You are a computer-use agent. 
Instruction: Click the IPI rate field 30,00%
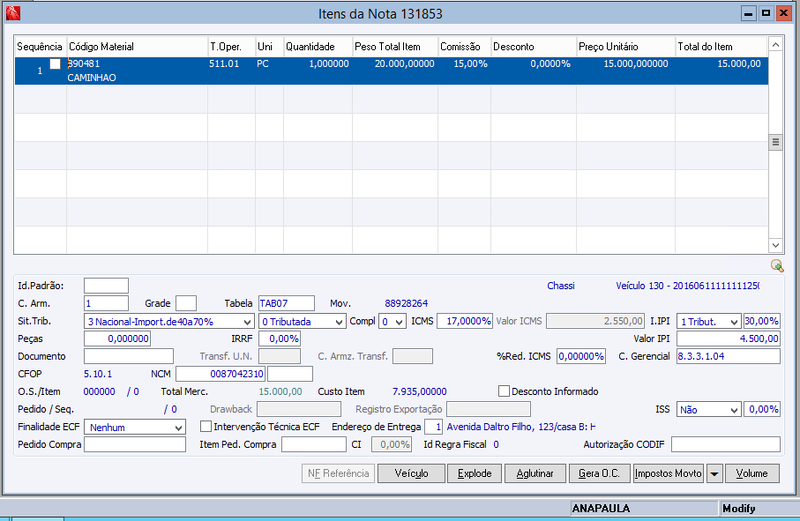pos(762,321)
